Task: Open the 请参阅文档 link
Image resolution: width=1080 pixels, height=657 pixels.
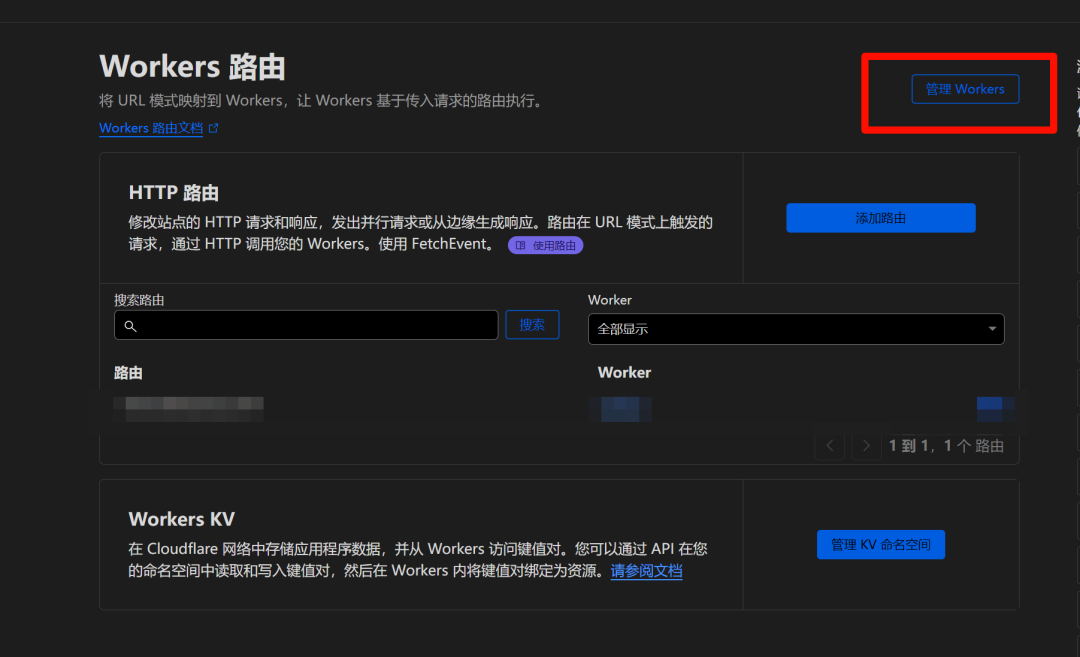Action: (646, 571)
